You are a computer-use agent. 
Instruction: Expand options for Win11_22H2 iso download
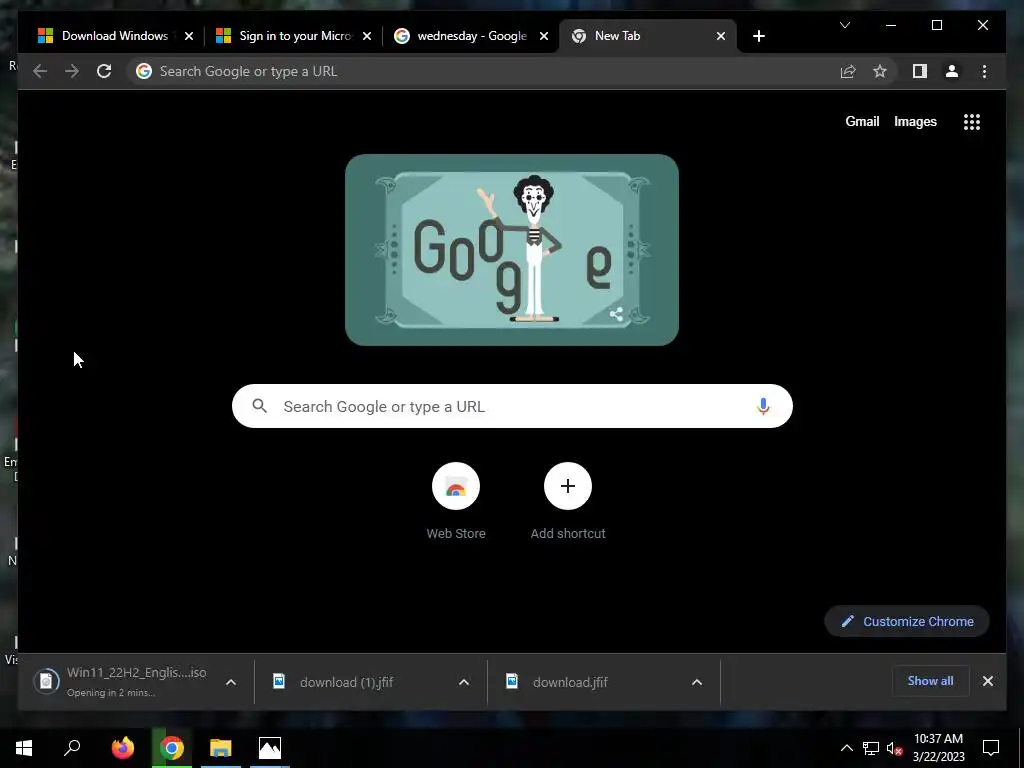point(231,682)
